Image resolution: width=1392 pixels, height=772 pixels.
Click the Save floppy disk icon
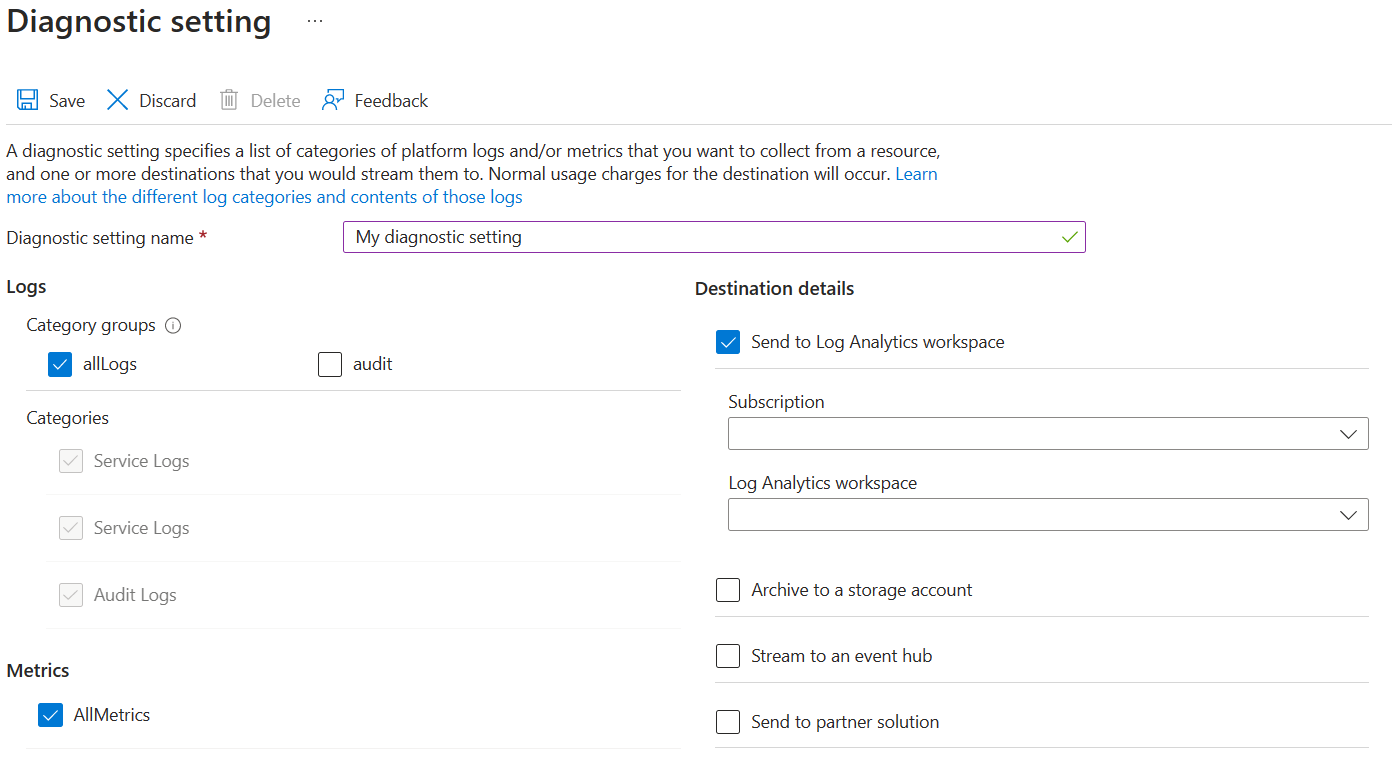coord(27,100)
